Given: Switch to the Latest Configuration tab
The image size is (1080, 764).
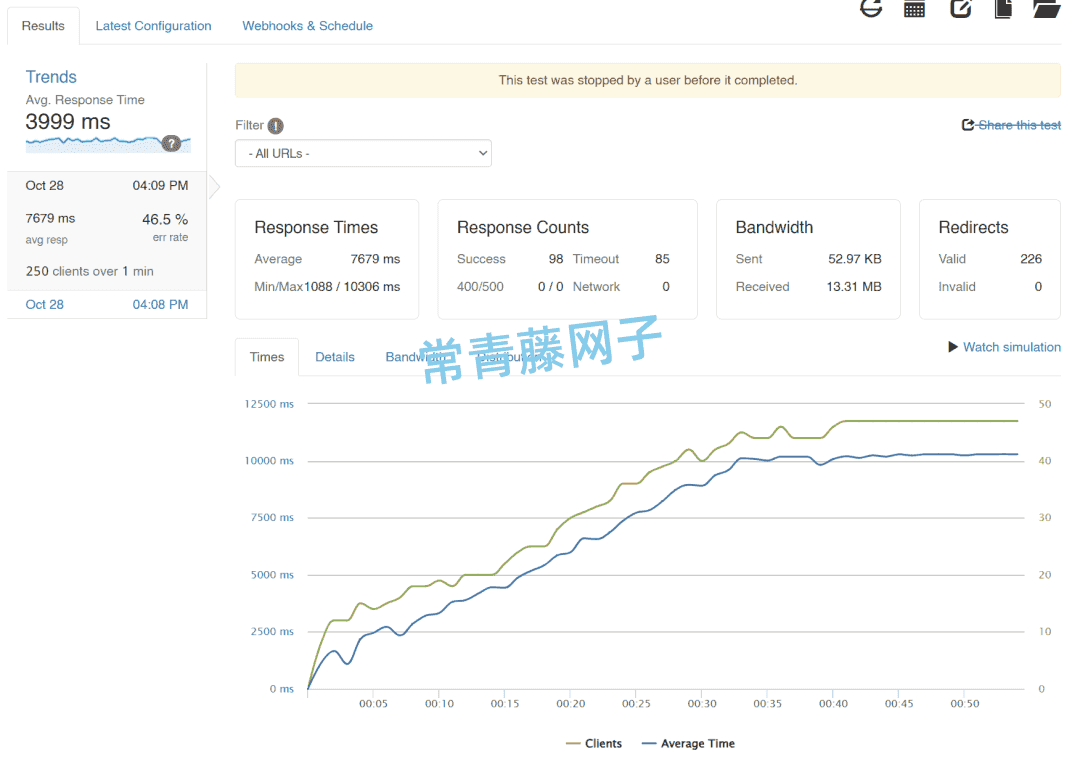Looking at the screenshot, I should pos(153,26).
